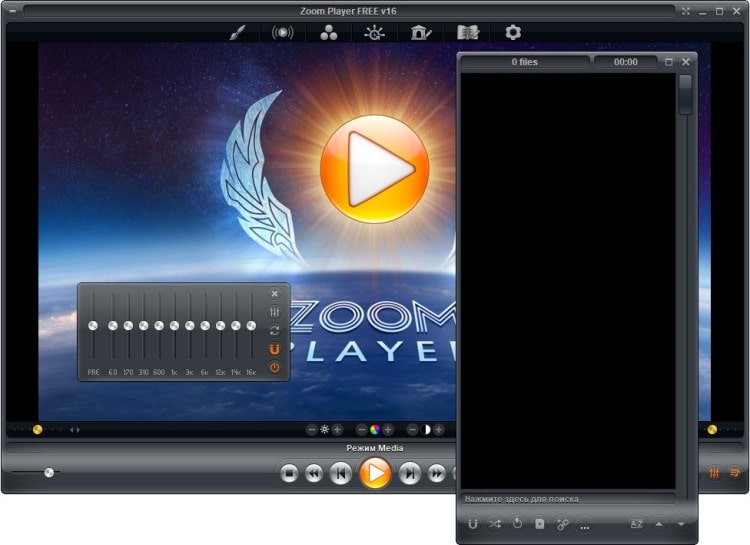Open settings gear in top toolbar
This screenshot has width=750, height=545.
[513, 33]
